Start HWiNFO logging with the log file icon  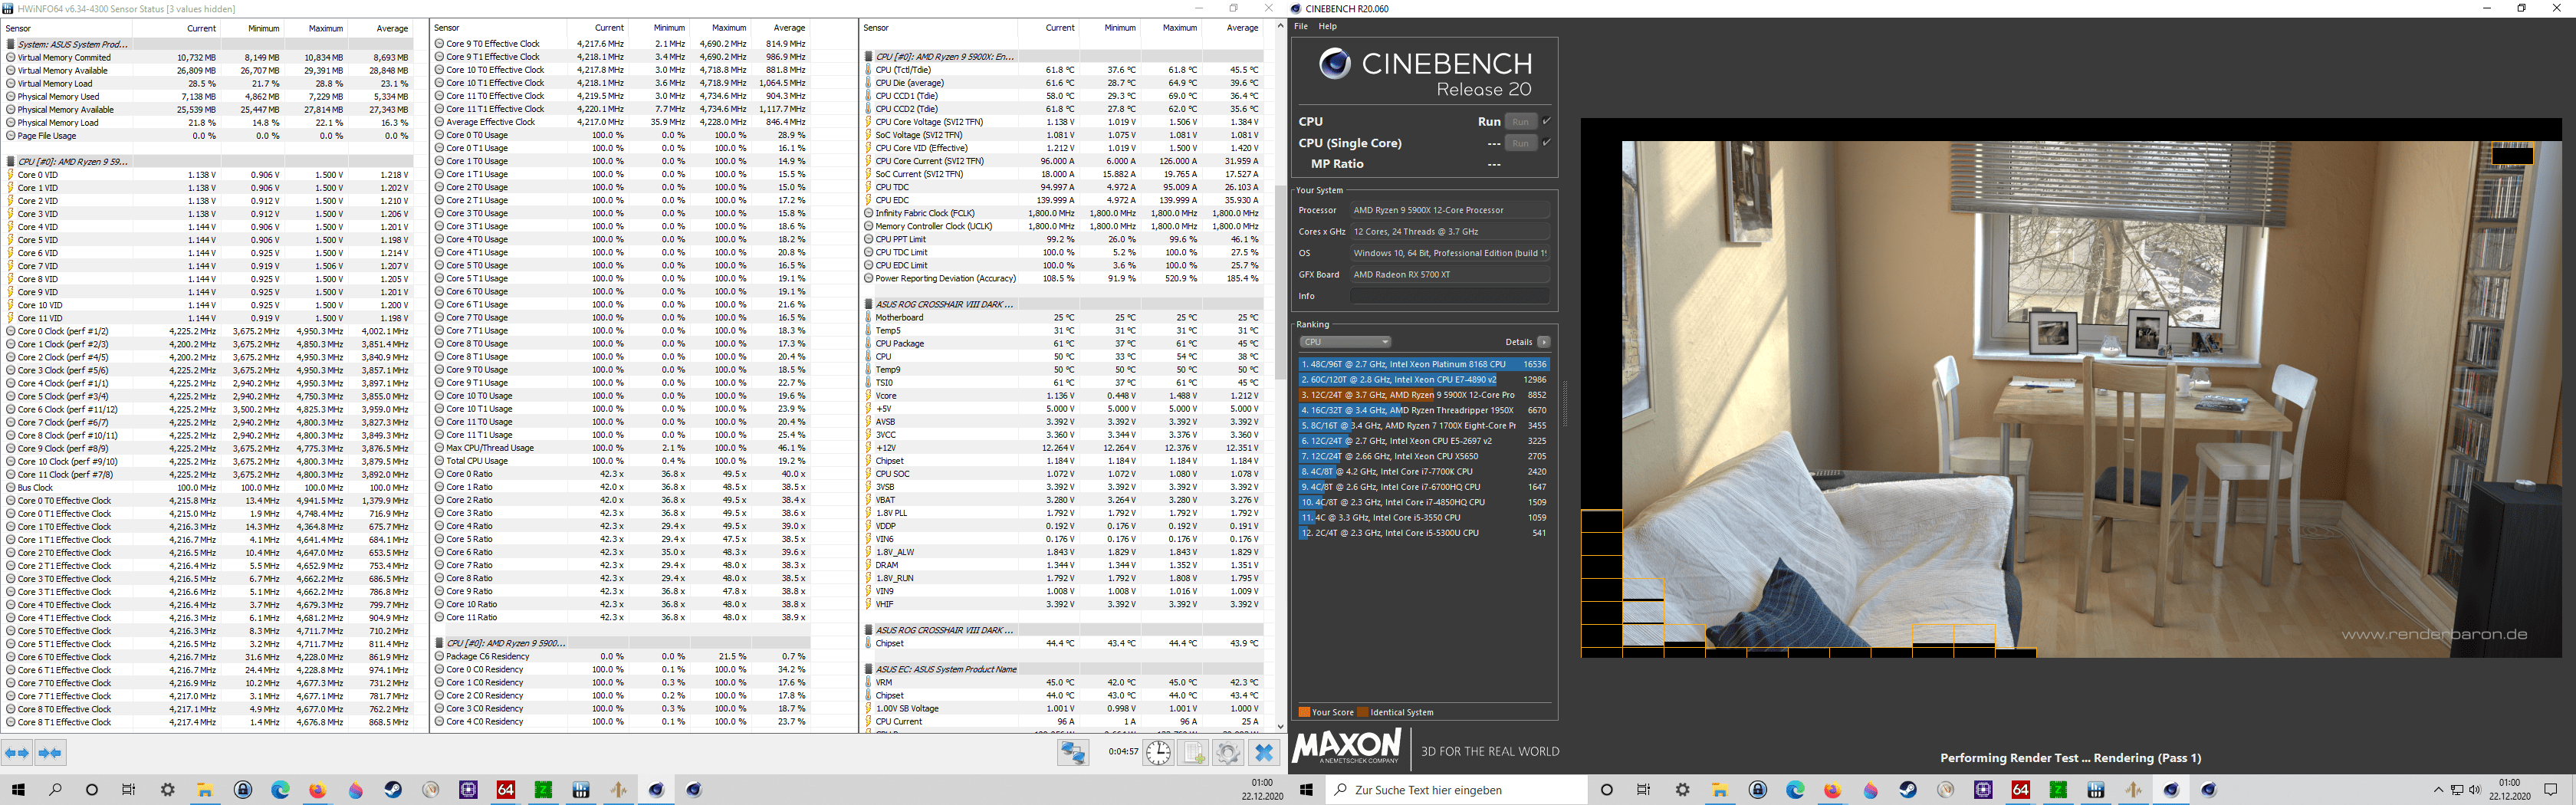(x=1194, y=752)
